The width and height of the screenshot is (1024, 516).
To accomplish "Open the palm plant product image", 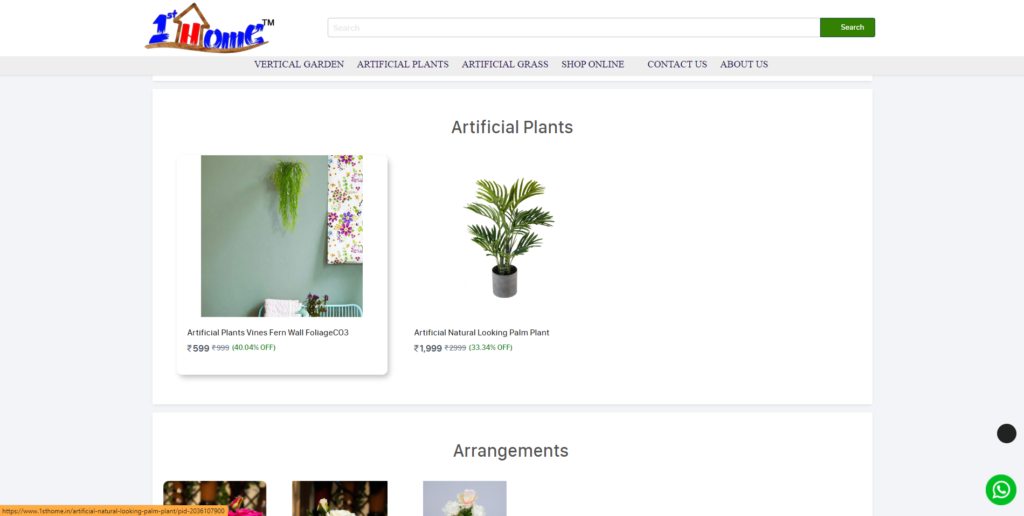I will (x=508, y=236).
